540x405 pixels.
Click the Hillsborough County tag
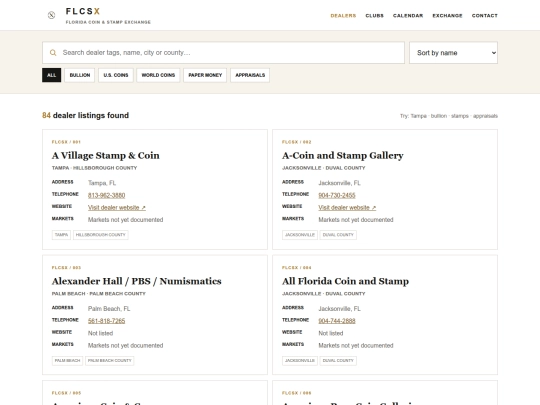click(101, 235)
